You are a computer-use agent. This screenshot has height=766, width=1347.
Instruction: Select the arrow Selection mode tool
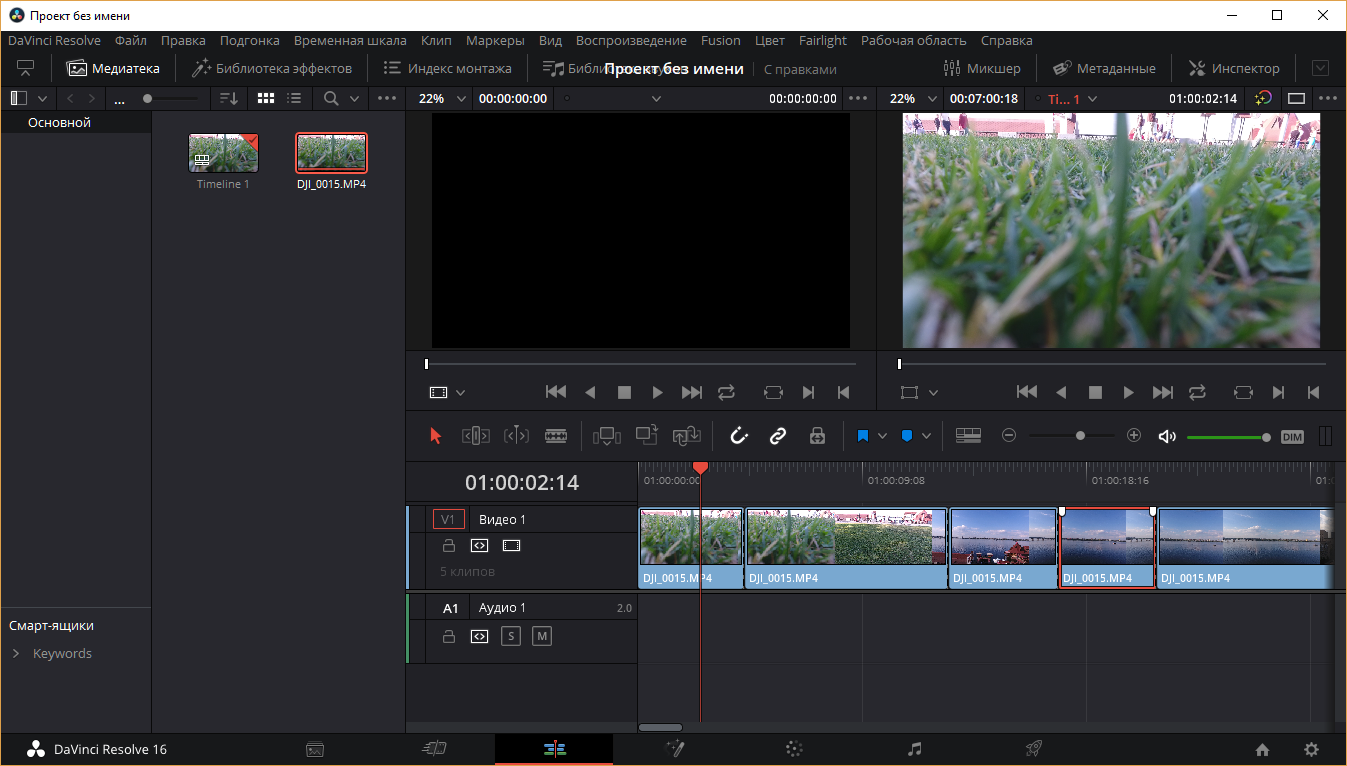click(435, 436)
